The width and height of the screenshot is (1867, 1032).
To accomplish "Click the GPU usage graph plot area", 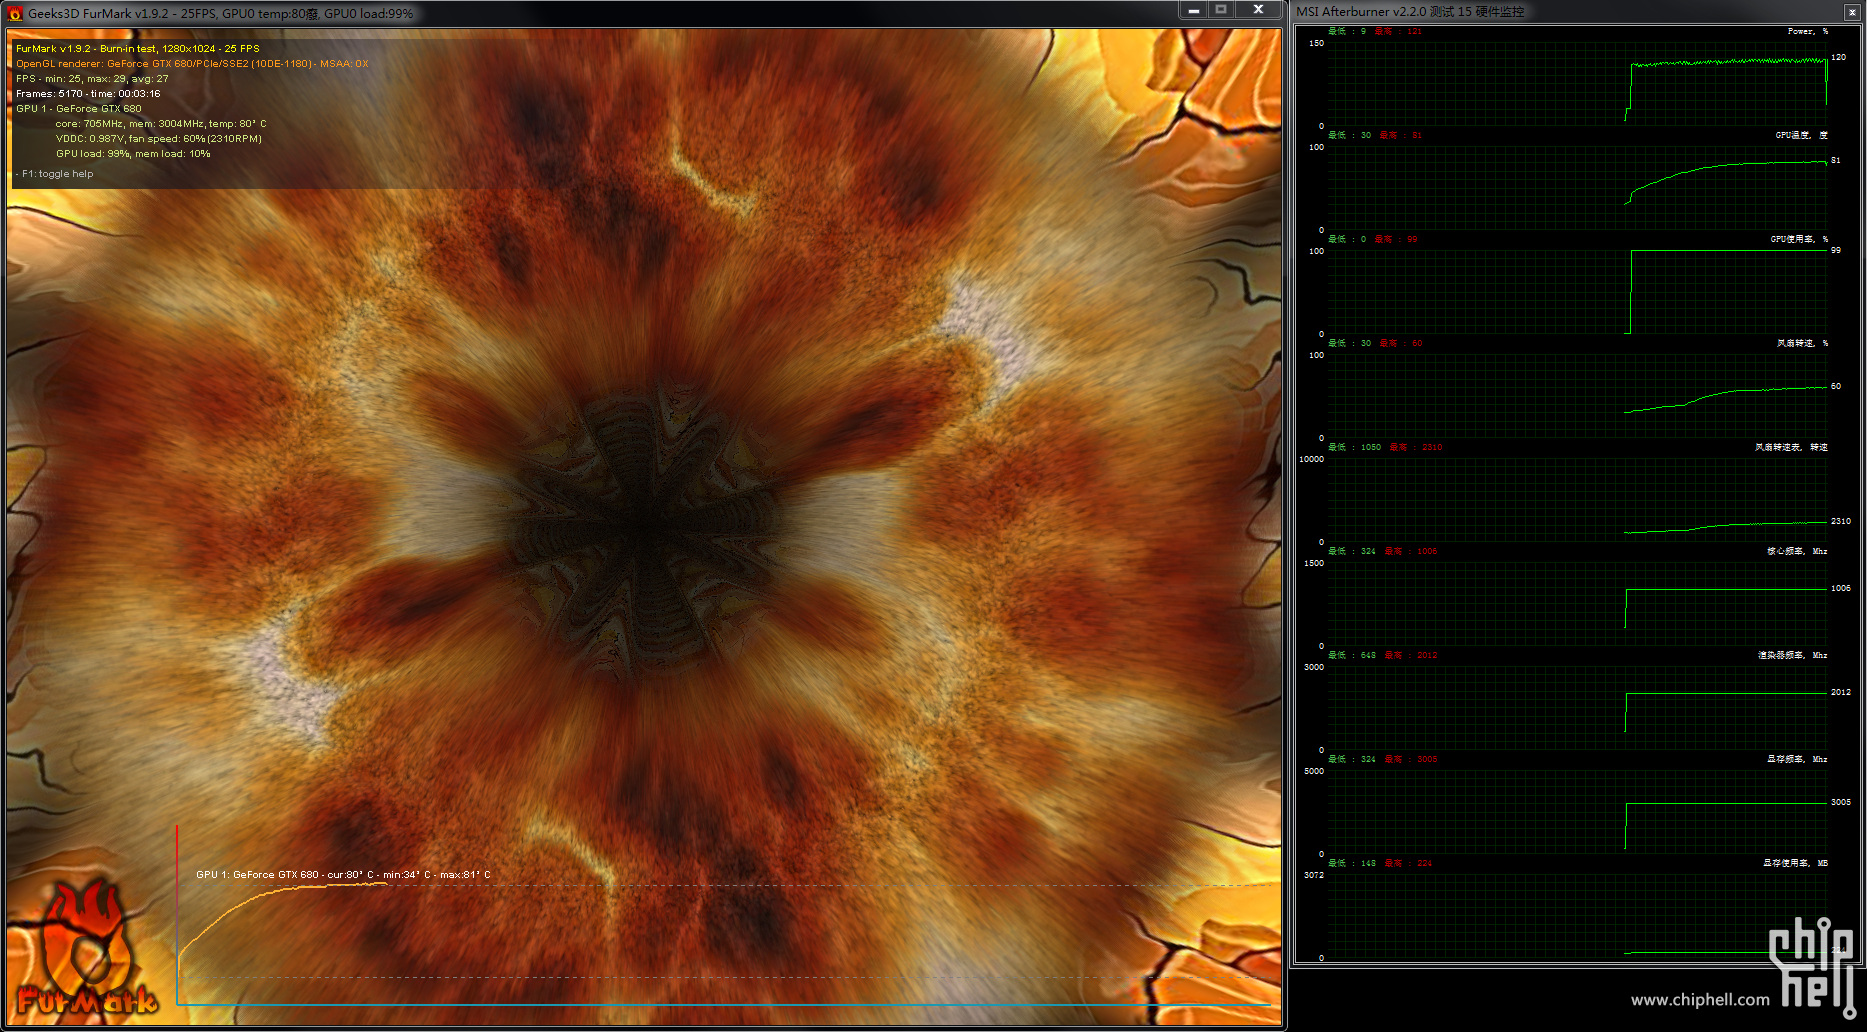I will pyautogui.click(x=1577, y=292).
